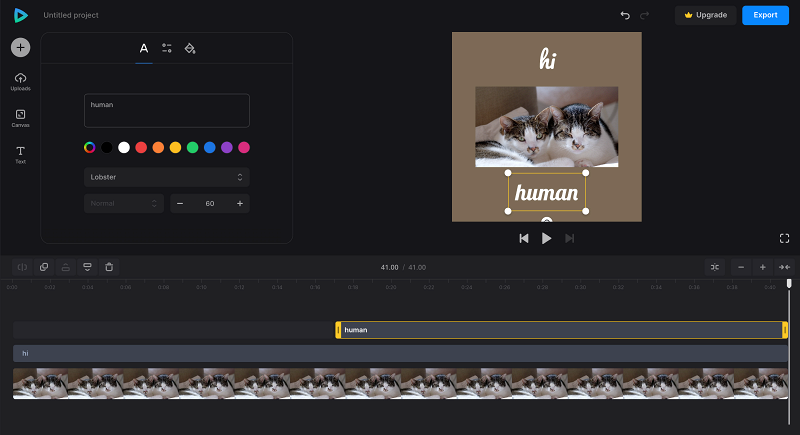Play the video preview
The image size is (800, 435).
[546, 238]
